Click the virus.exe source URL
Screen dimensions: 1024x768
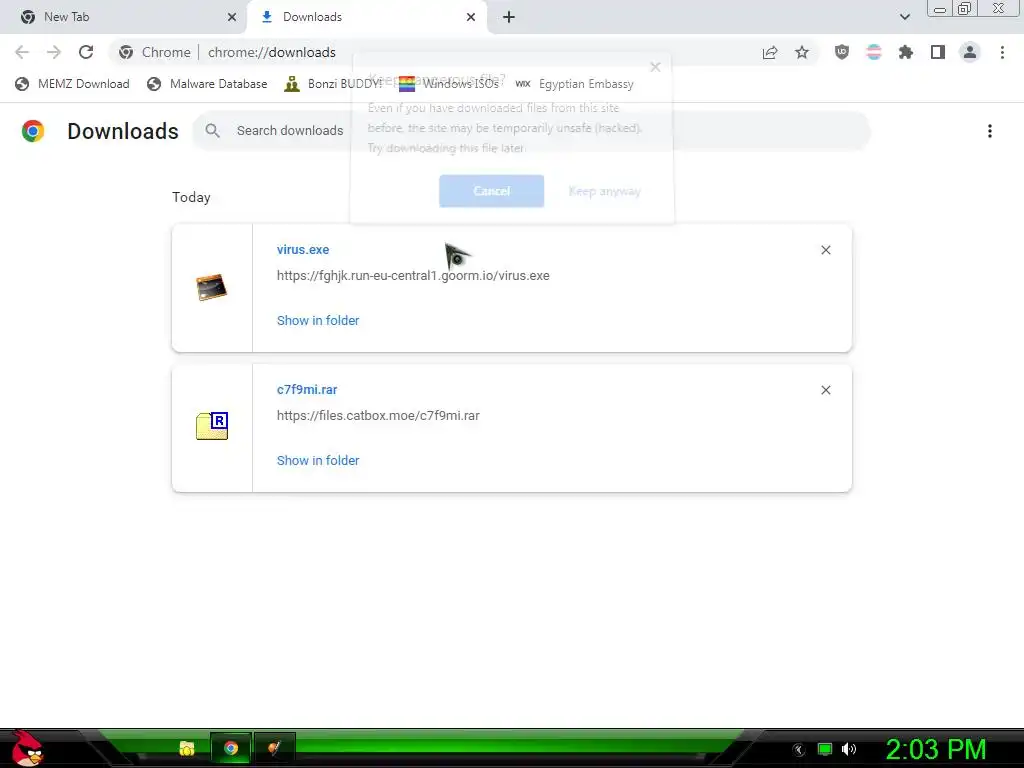pyautogui.click(x=413, y=276)
